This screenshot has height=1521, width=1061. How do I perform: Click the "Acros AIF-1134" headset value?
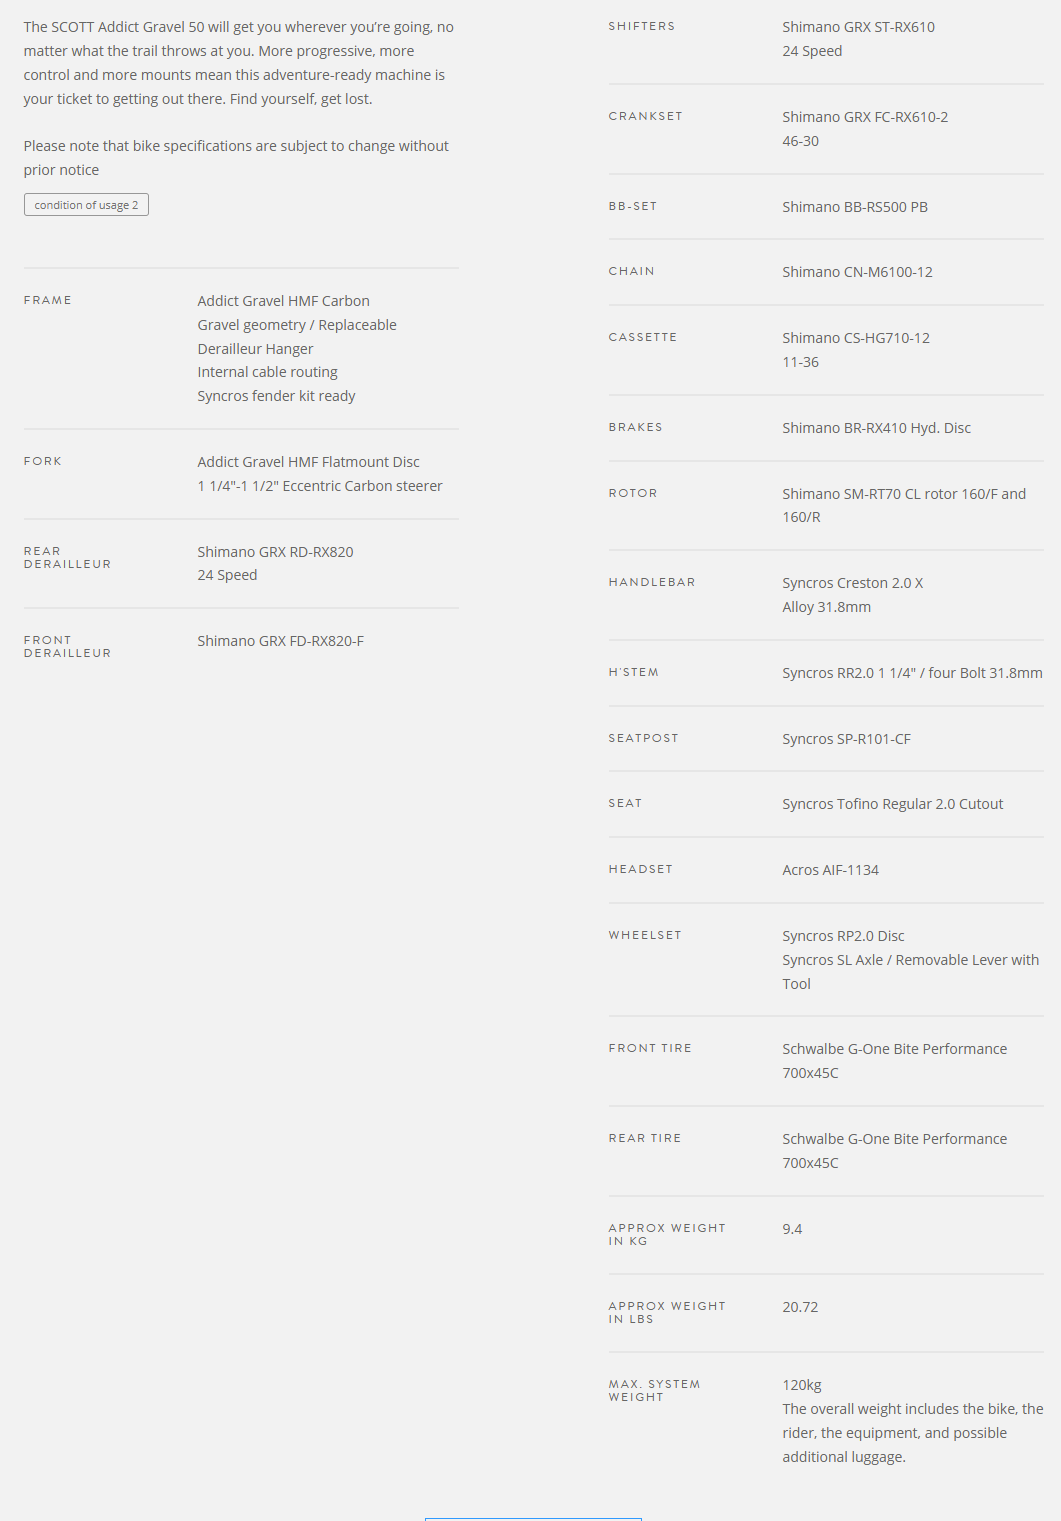coord(830,870)
